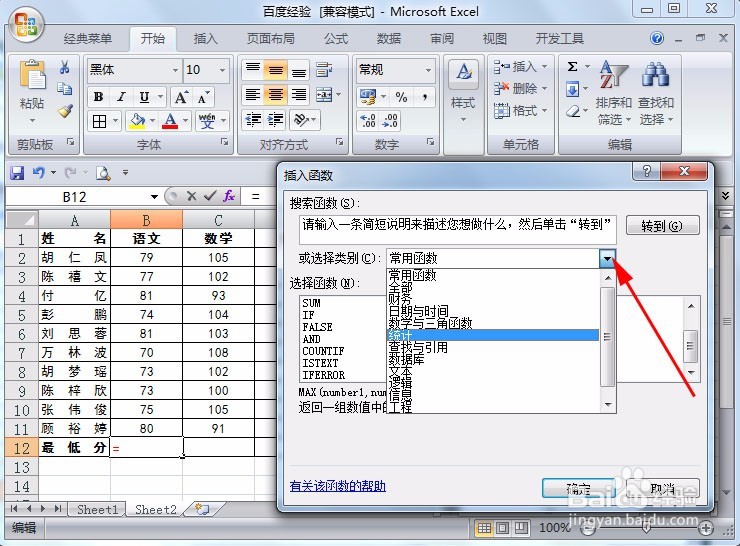Open the font name 黑体 dropdown
This screenshot has width=740, height=546.
tap(175, 70)
